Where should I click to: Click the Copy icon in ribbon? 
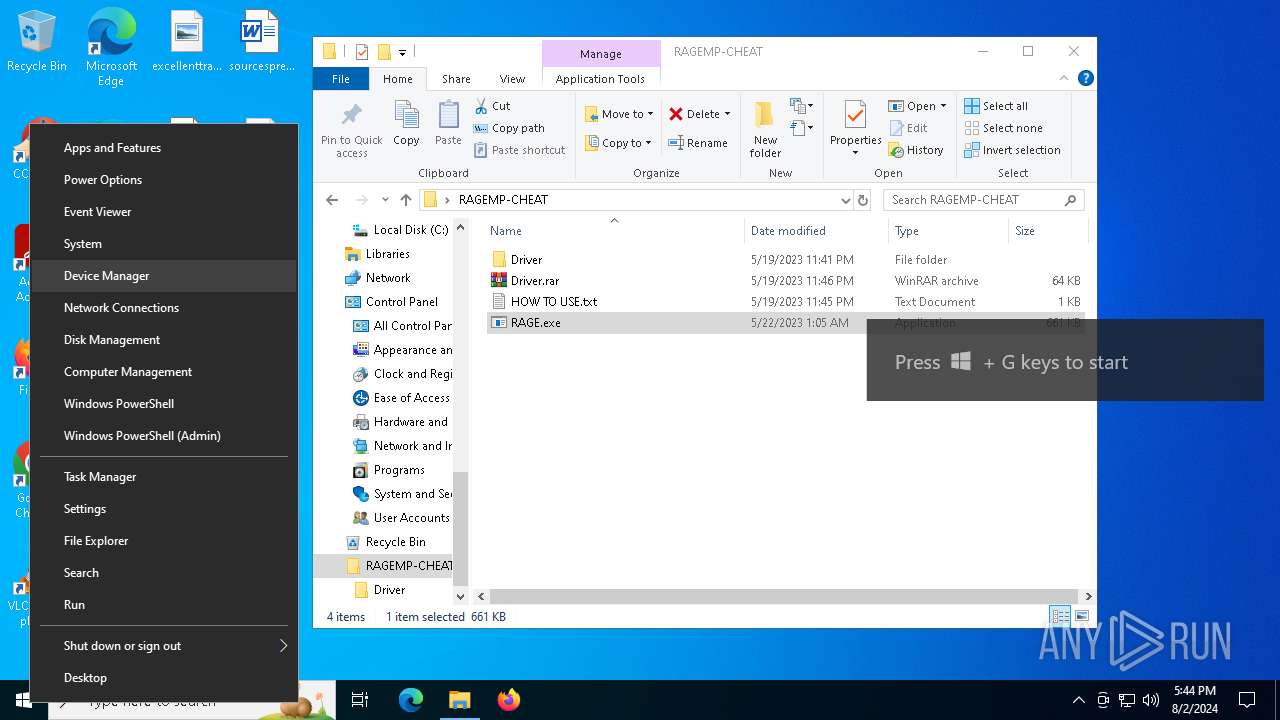point(406,124)
